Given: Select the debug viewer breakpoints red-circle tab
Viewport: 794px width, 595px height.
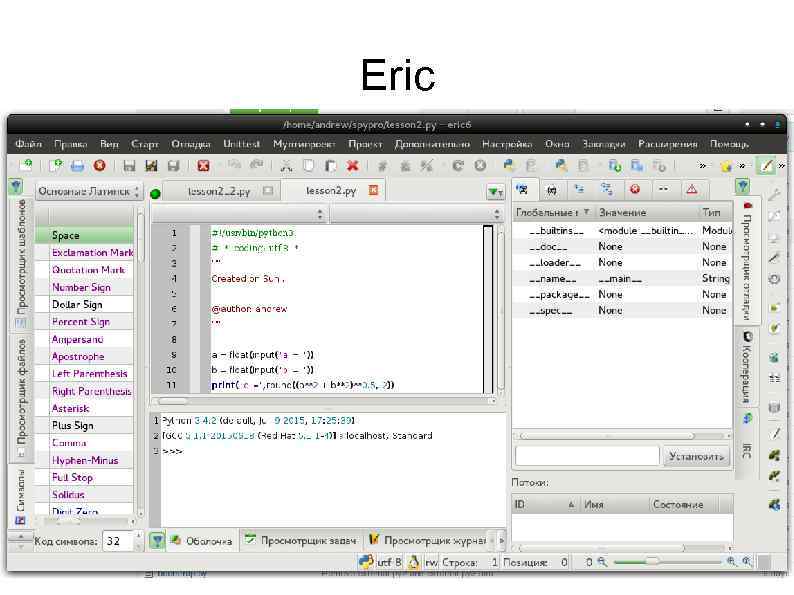Looking at the screenshot, I should pos(635,189).
